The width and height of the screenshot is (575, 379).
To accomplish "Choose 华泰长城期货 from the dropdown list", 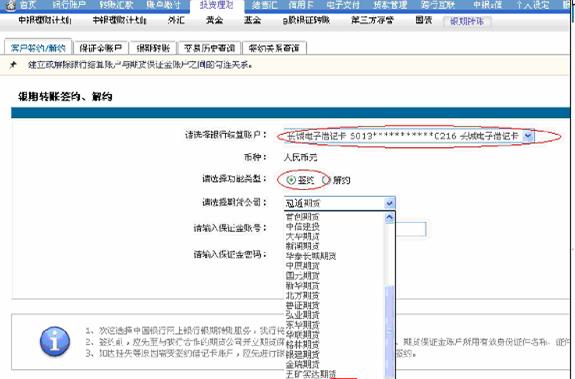I will pyautogui.click(x=311, y=256).
